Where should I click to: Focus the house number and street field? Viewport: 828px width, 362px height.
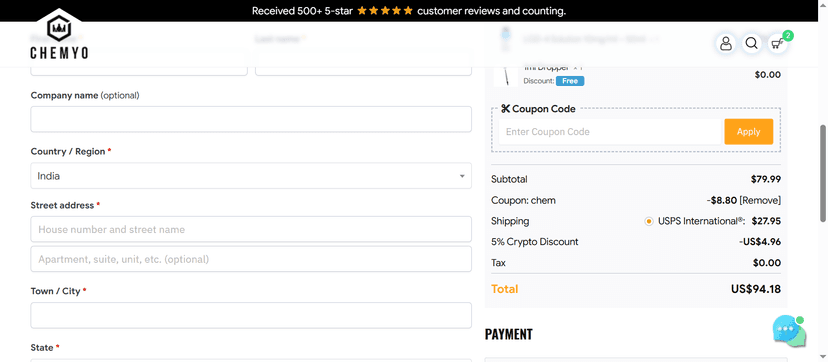coord(251,229)
